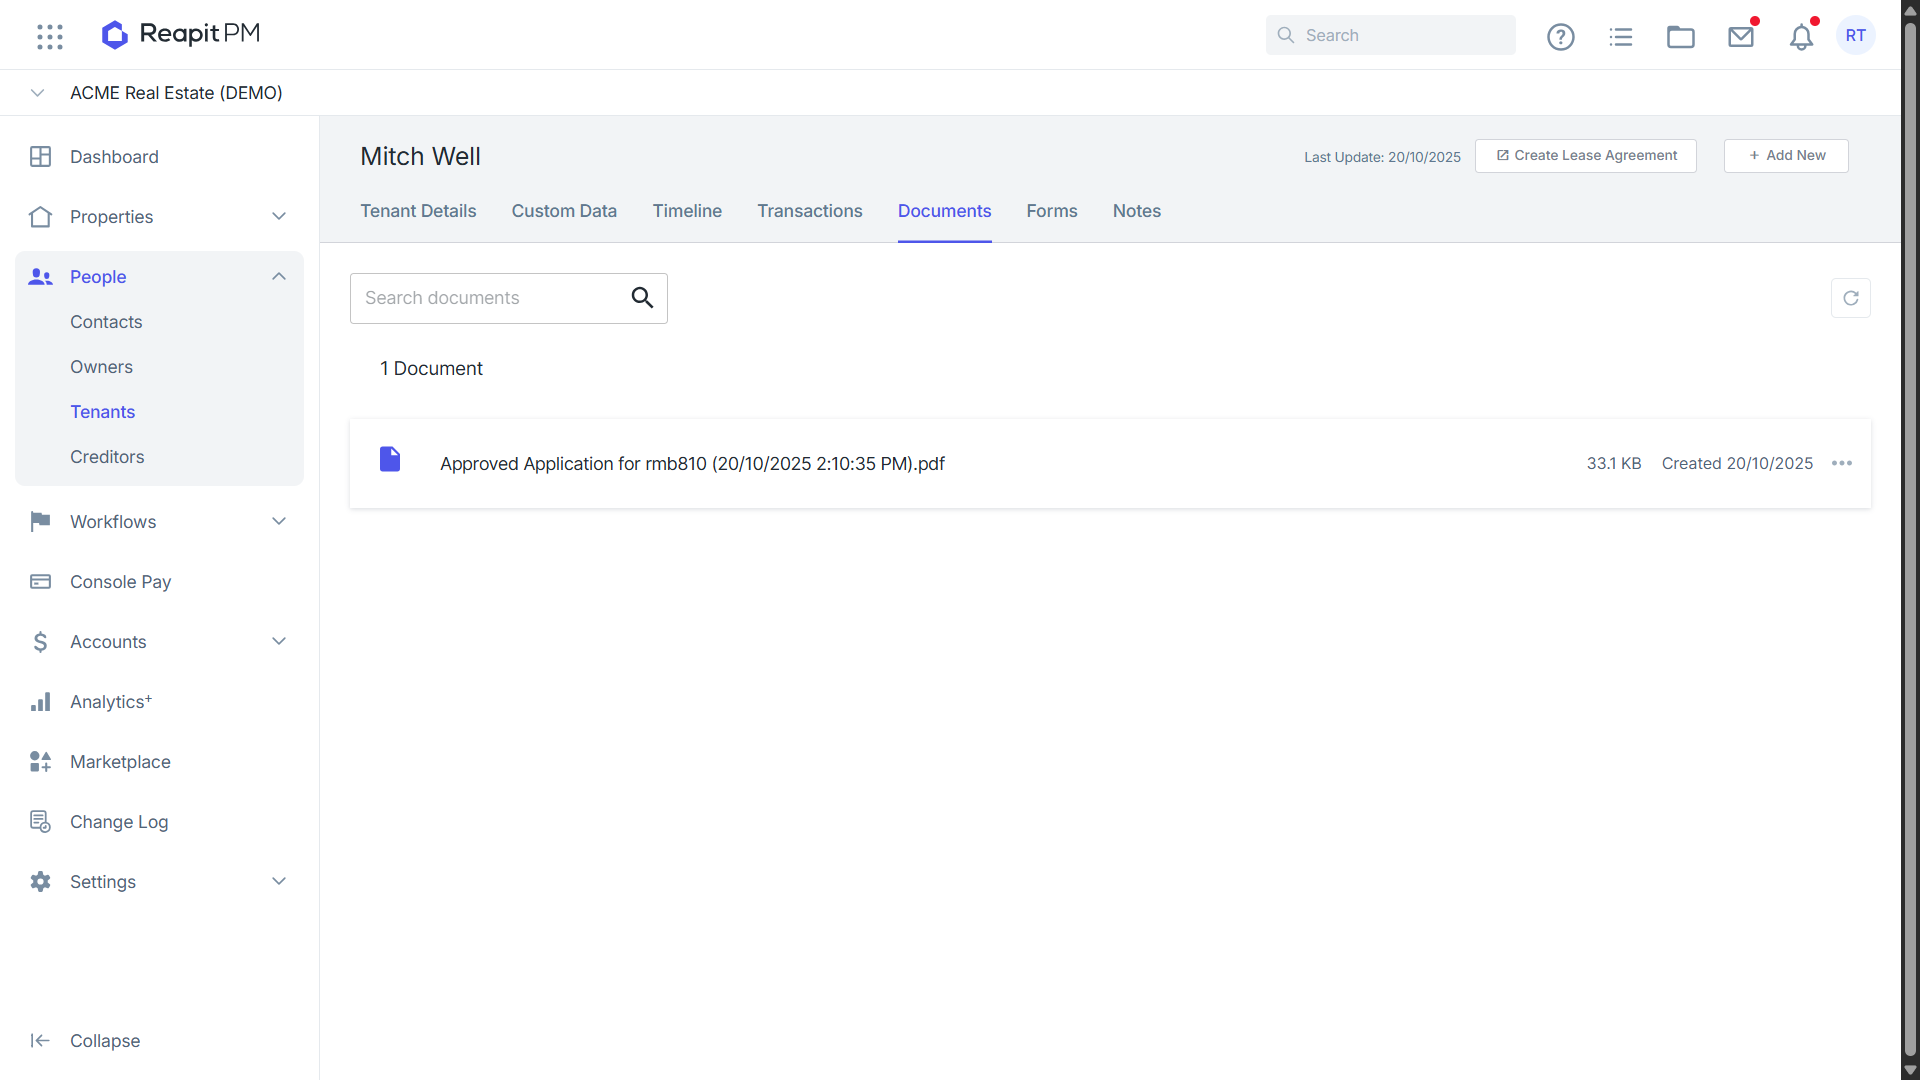Viewport: 1920px width, 1080px height.
Task: Refresh the documents list
Action: pyautogui.click(x=1851, y=298)
